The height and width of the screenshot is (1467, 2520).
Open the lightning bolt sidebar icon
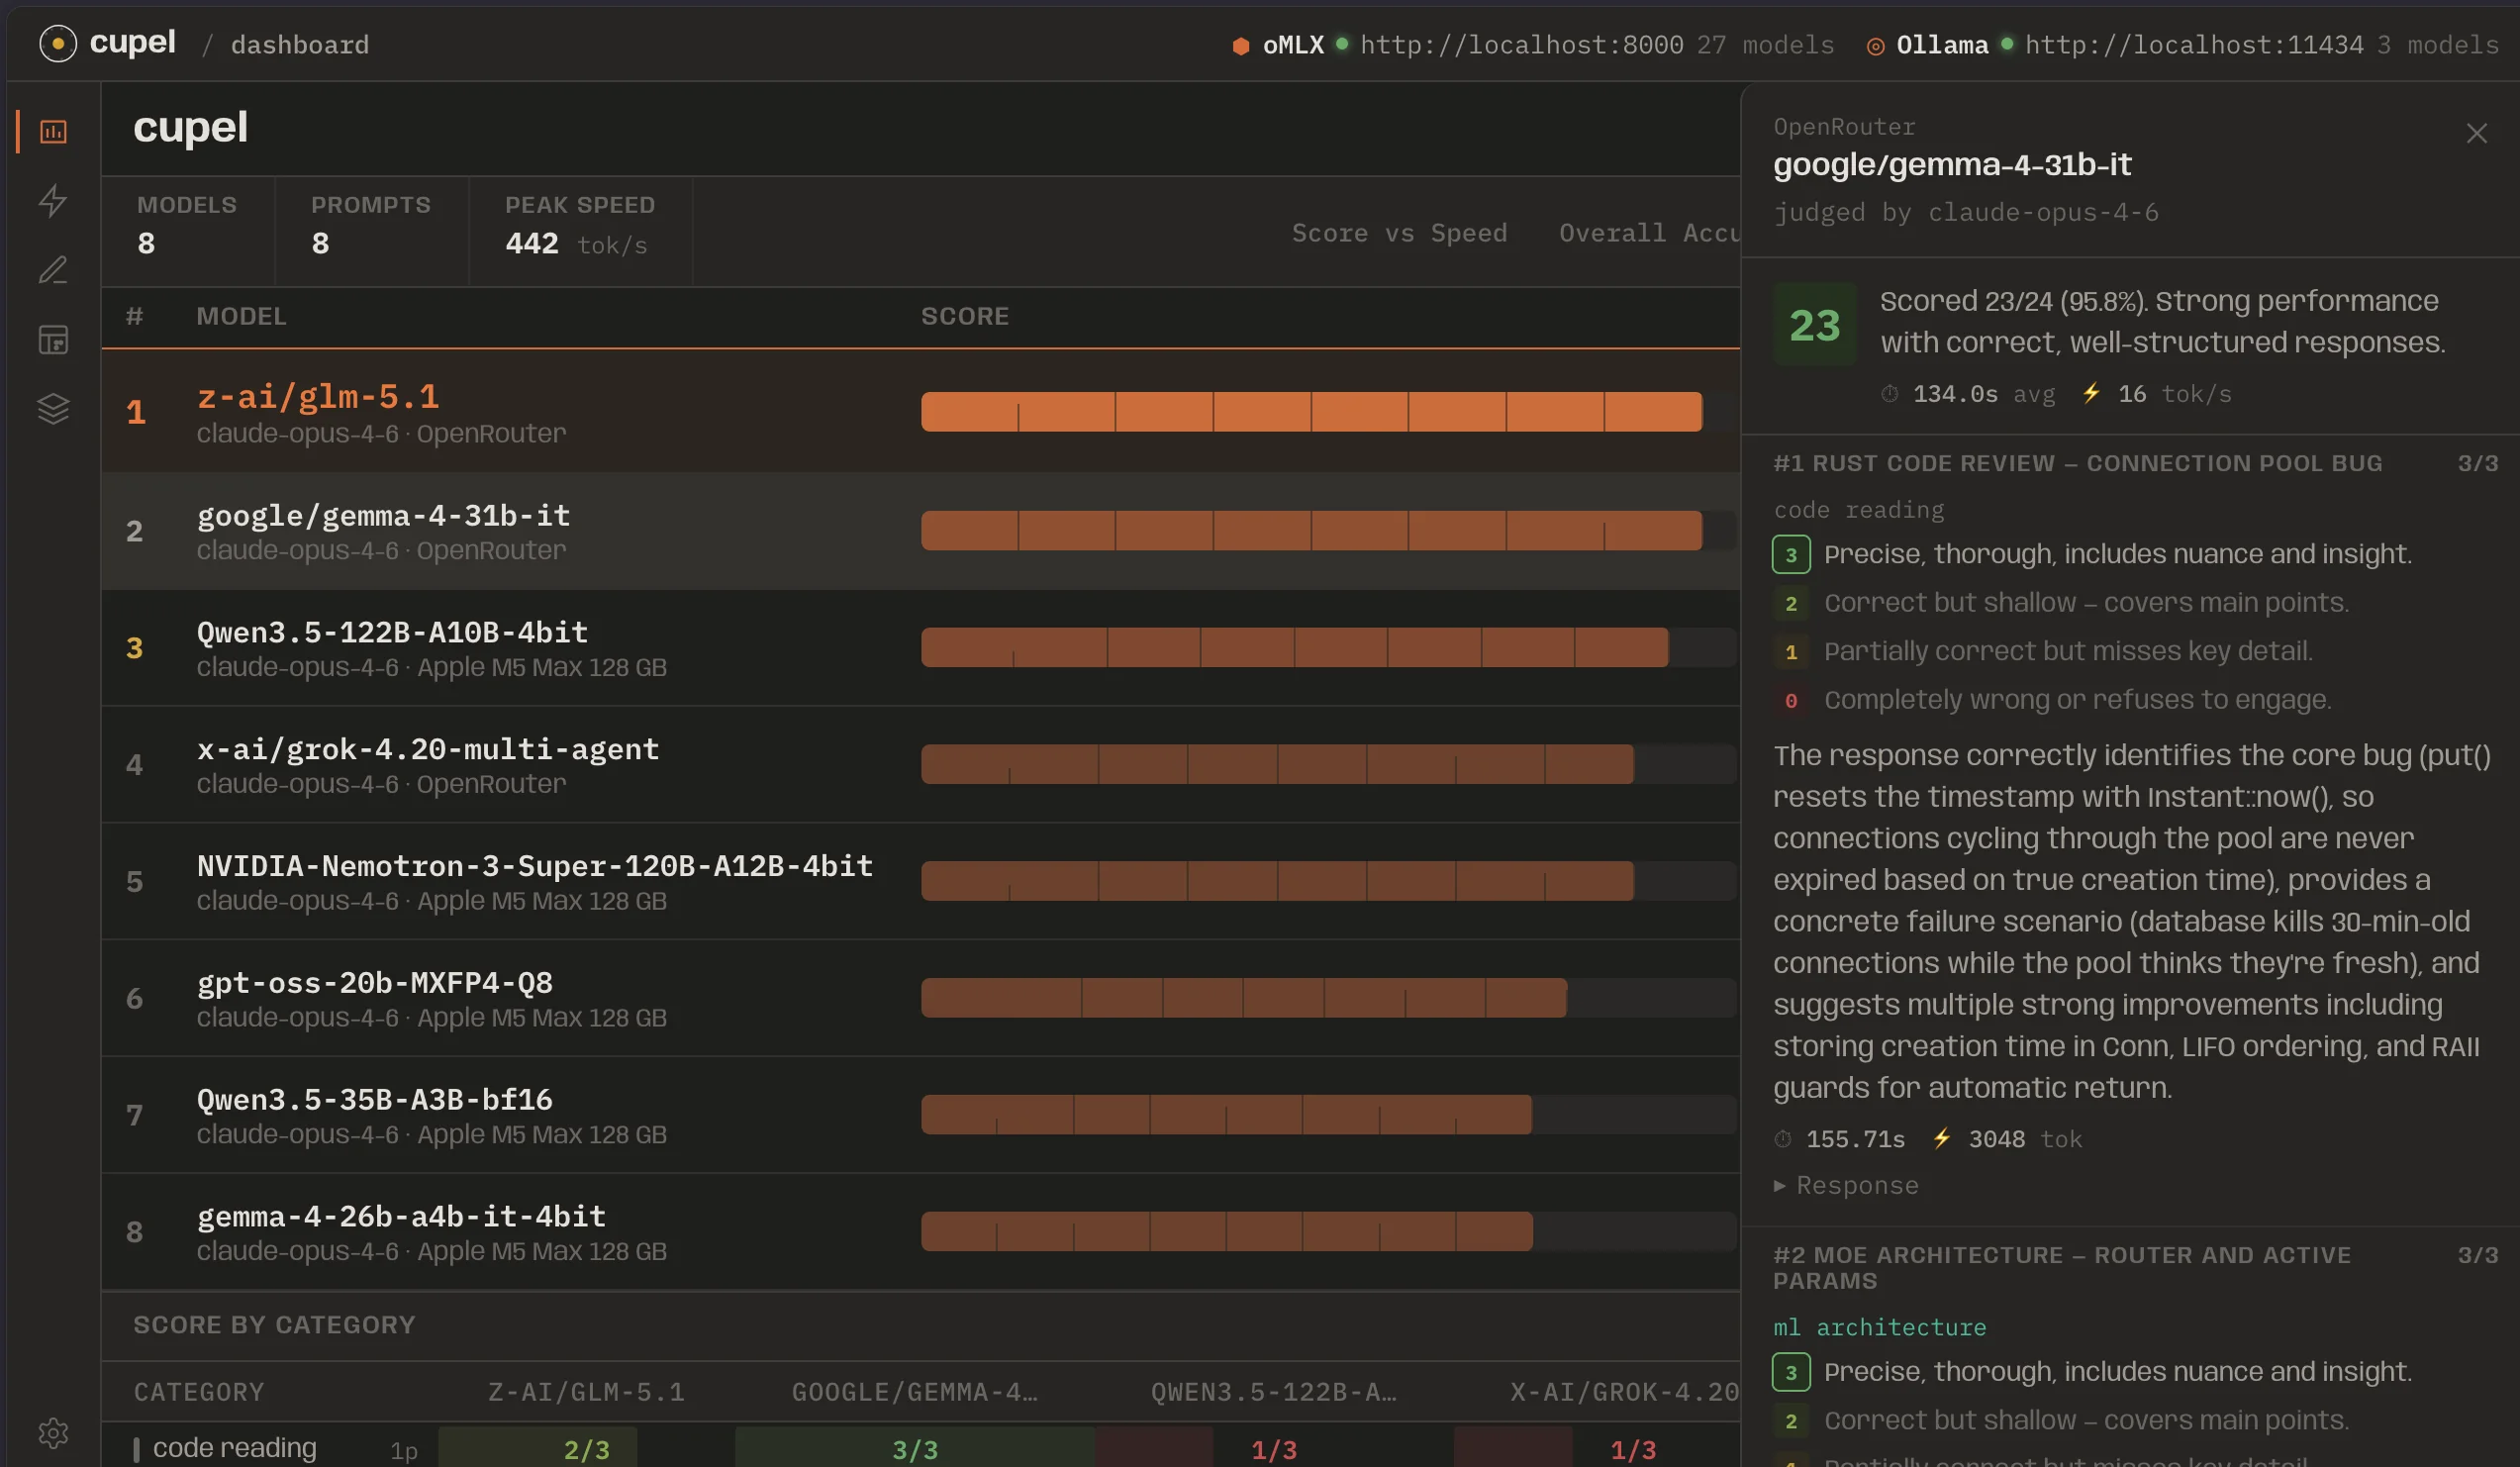pyautogui.click(x=53, y=201)
